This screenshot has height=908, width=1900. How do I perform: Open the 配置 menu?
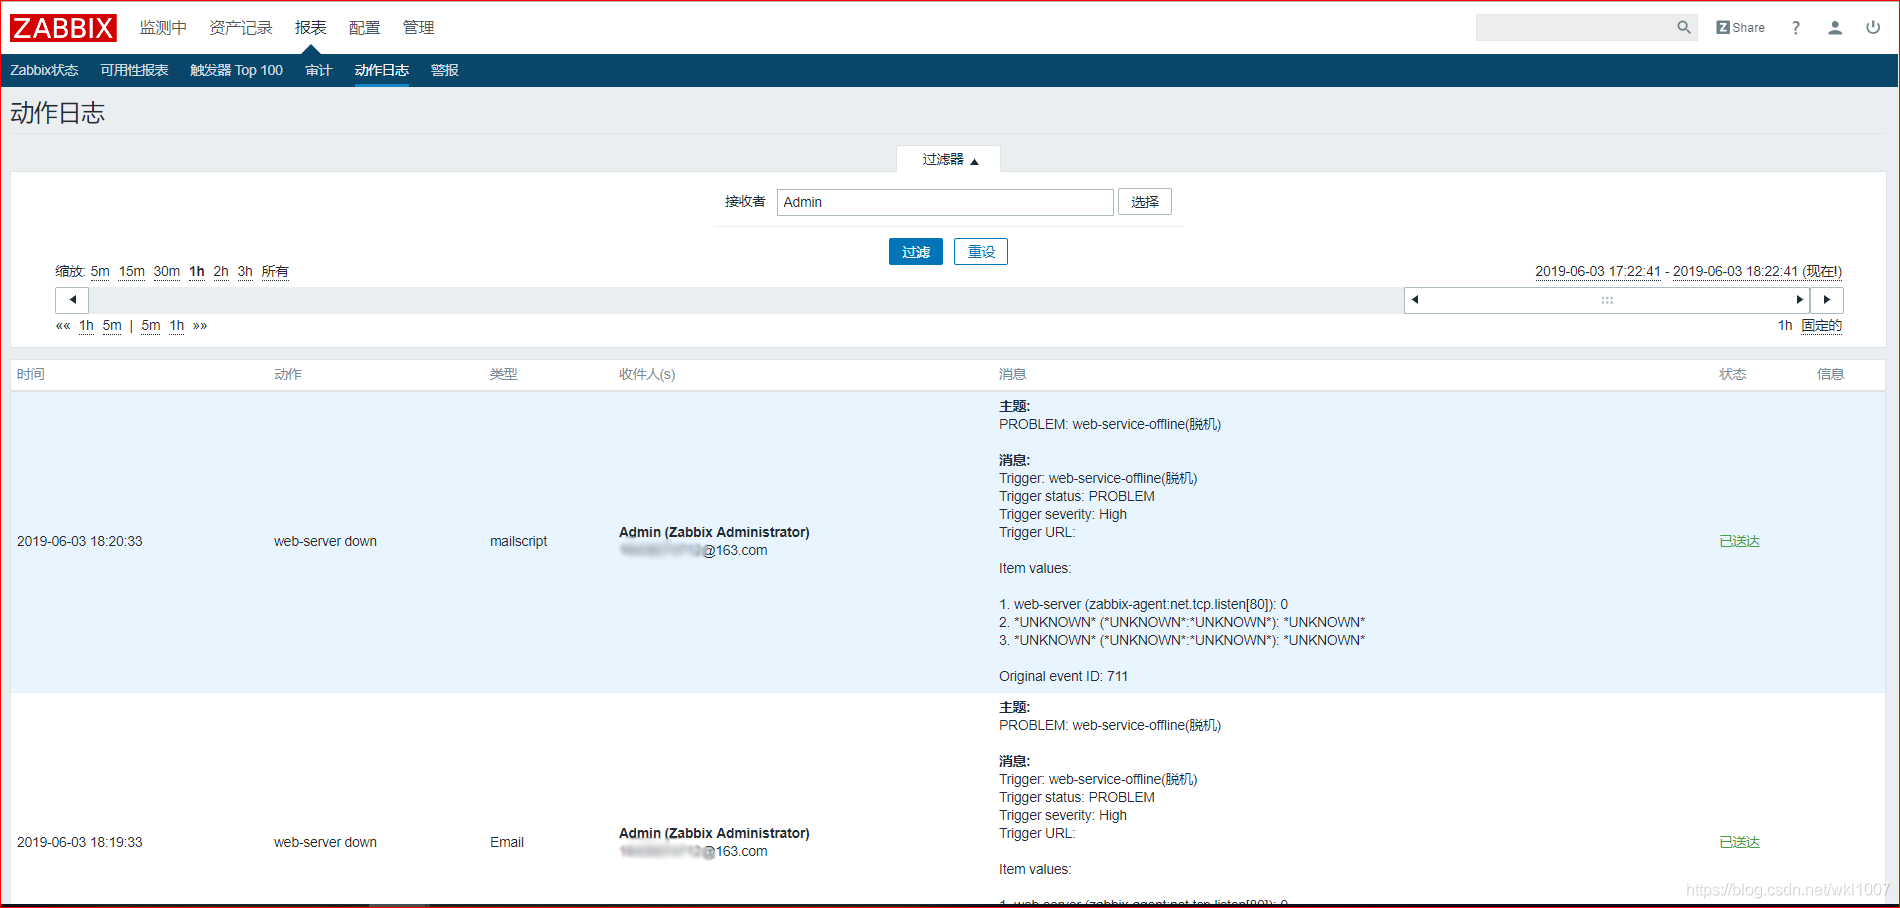click(364, 28)
